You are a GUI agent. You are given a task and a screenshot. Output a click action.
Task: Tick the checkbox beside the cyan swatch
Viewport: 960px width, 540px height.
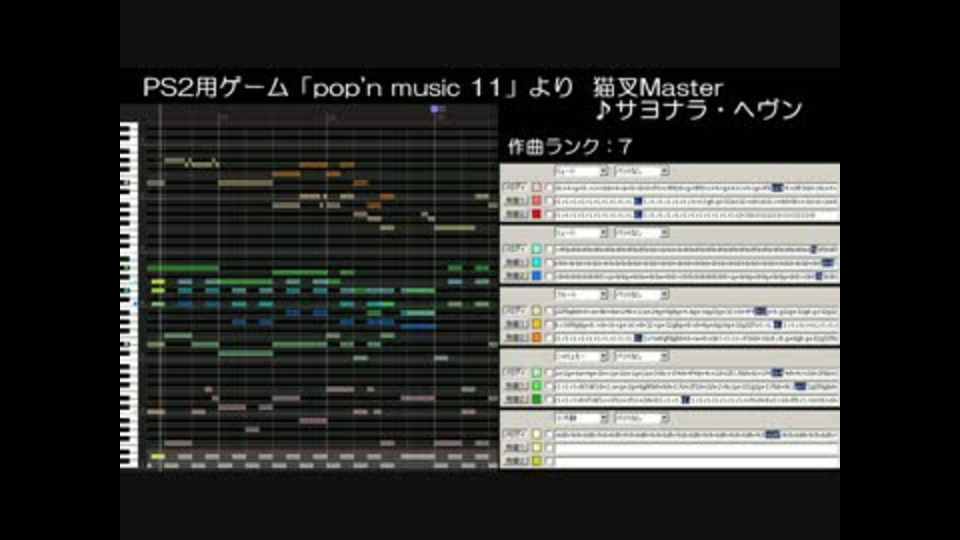(549, 263)
